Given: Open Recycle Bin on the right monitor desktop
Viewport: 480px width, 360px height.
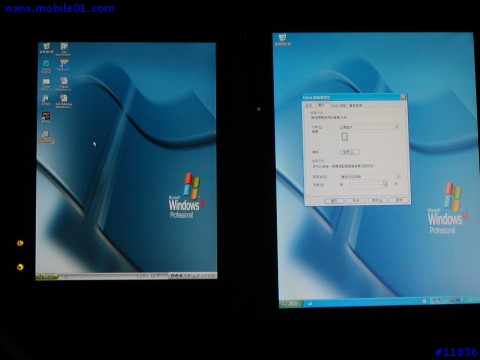Looking at the screenshot, I should click(x=282, y=40).
